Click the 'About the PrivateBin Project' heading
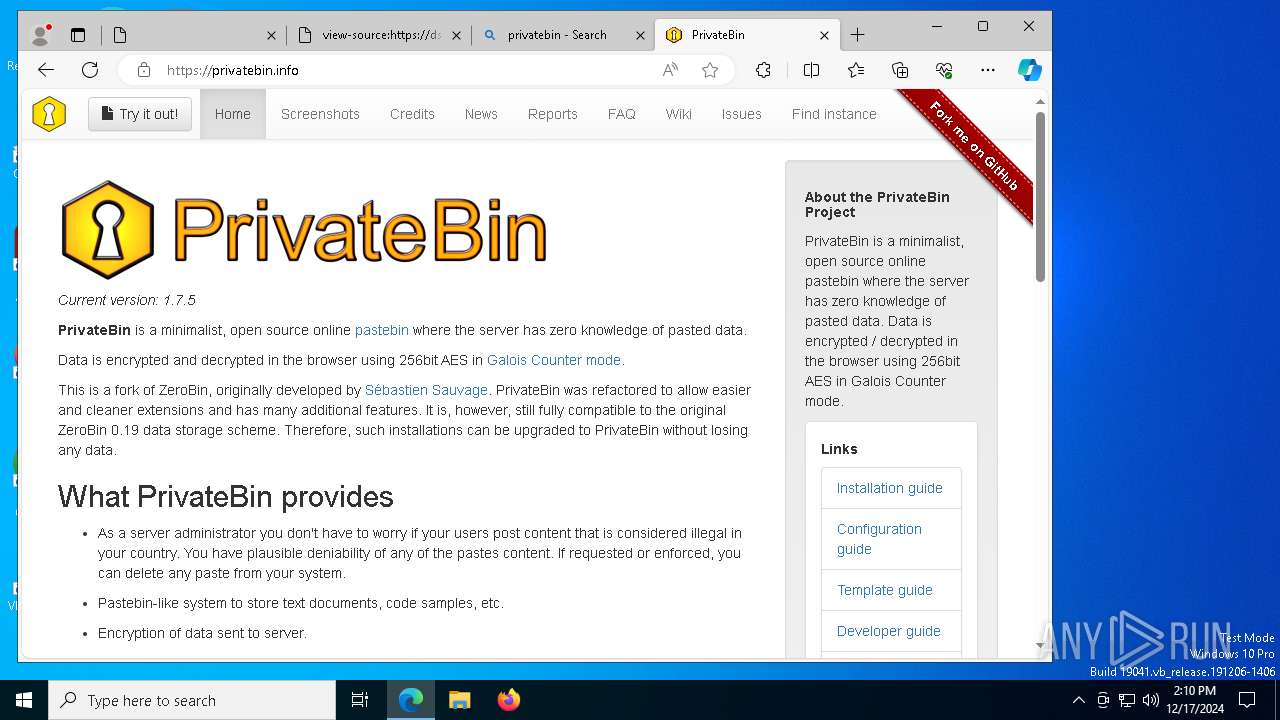This screenshot has width=1280, height=720. pyautogui.click(x=877, y=204)
